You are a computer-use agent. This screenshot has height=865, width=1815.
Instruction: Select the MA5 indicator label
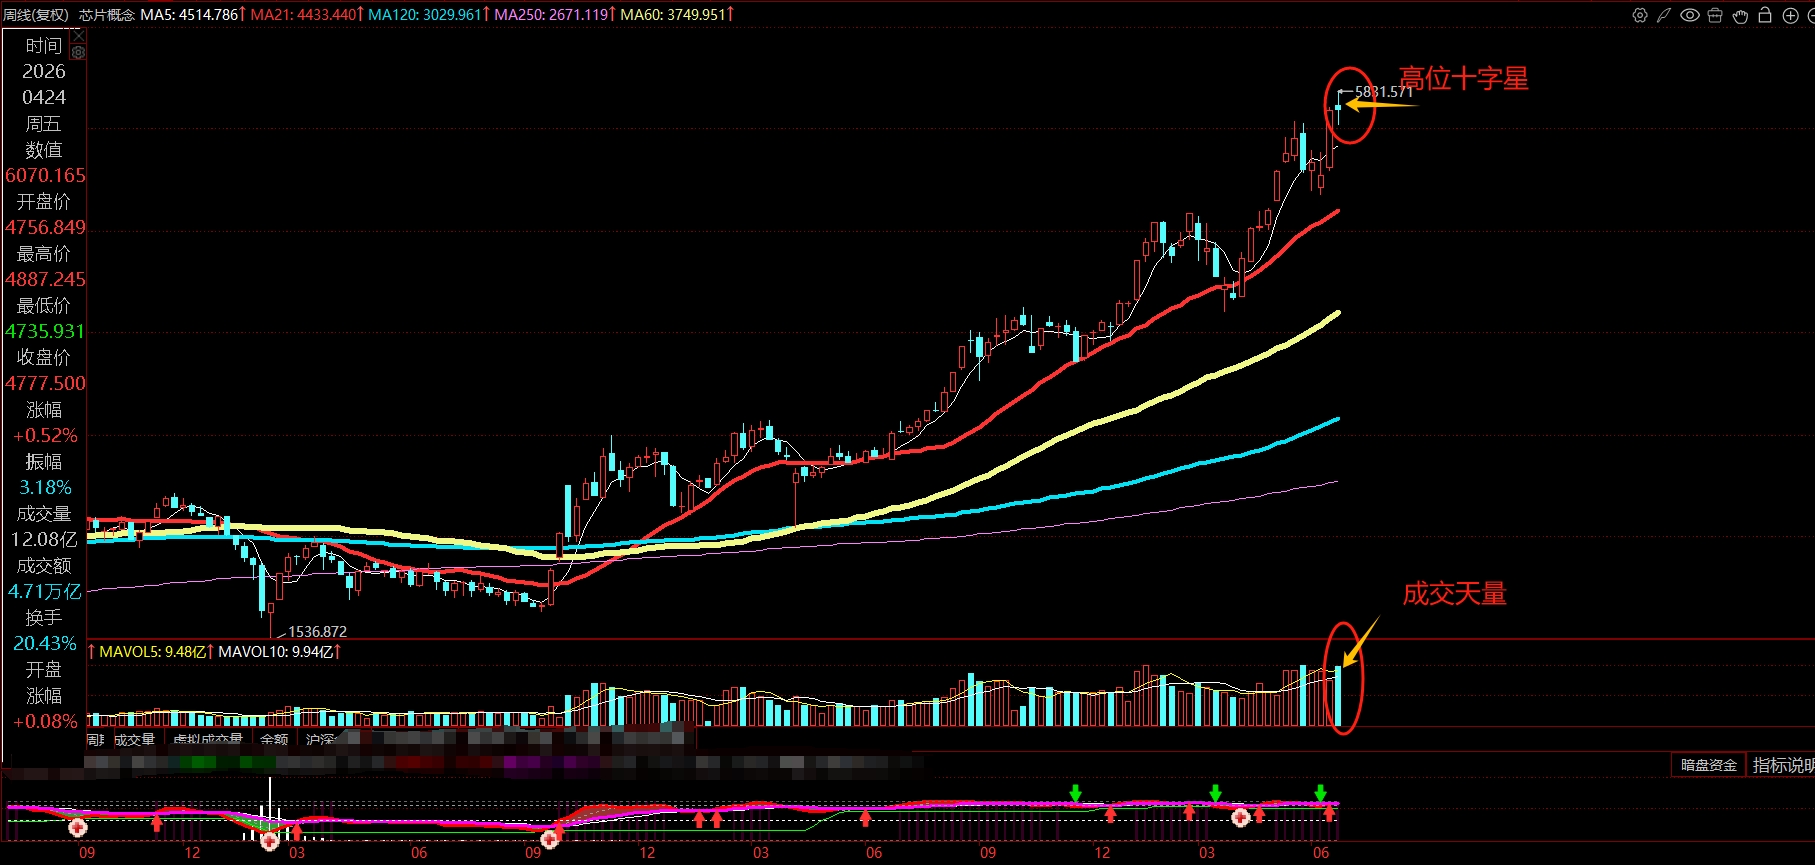click(x=192, y=15)
